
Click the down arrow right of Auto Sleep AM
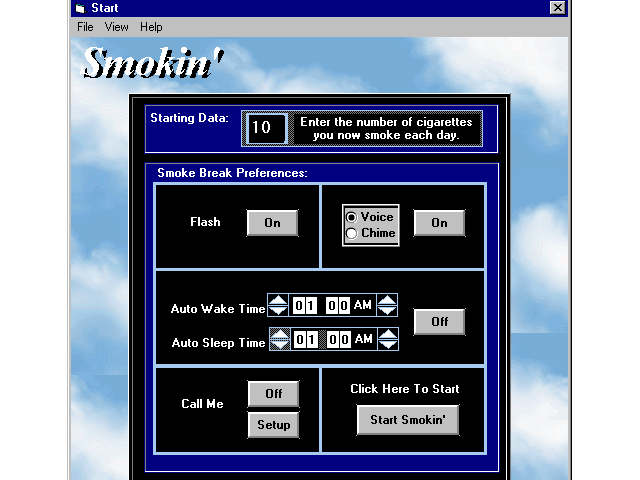[387, 345]
